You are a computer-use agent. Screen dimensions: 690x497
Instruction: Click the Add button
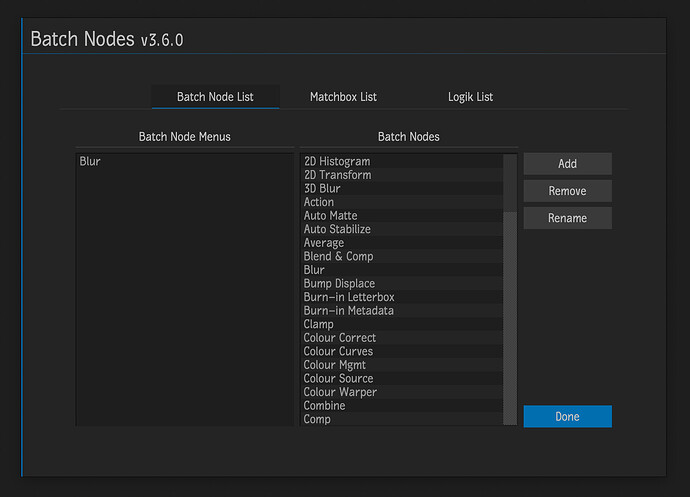coord(567,164)
